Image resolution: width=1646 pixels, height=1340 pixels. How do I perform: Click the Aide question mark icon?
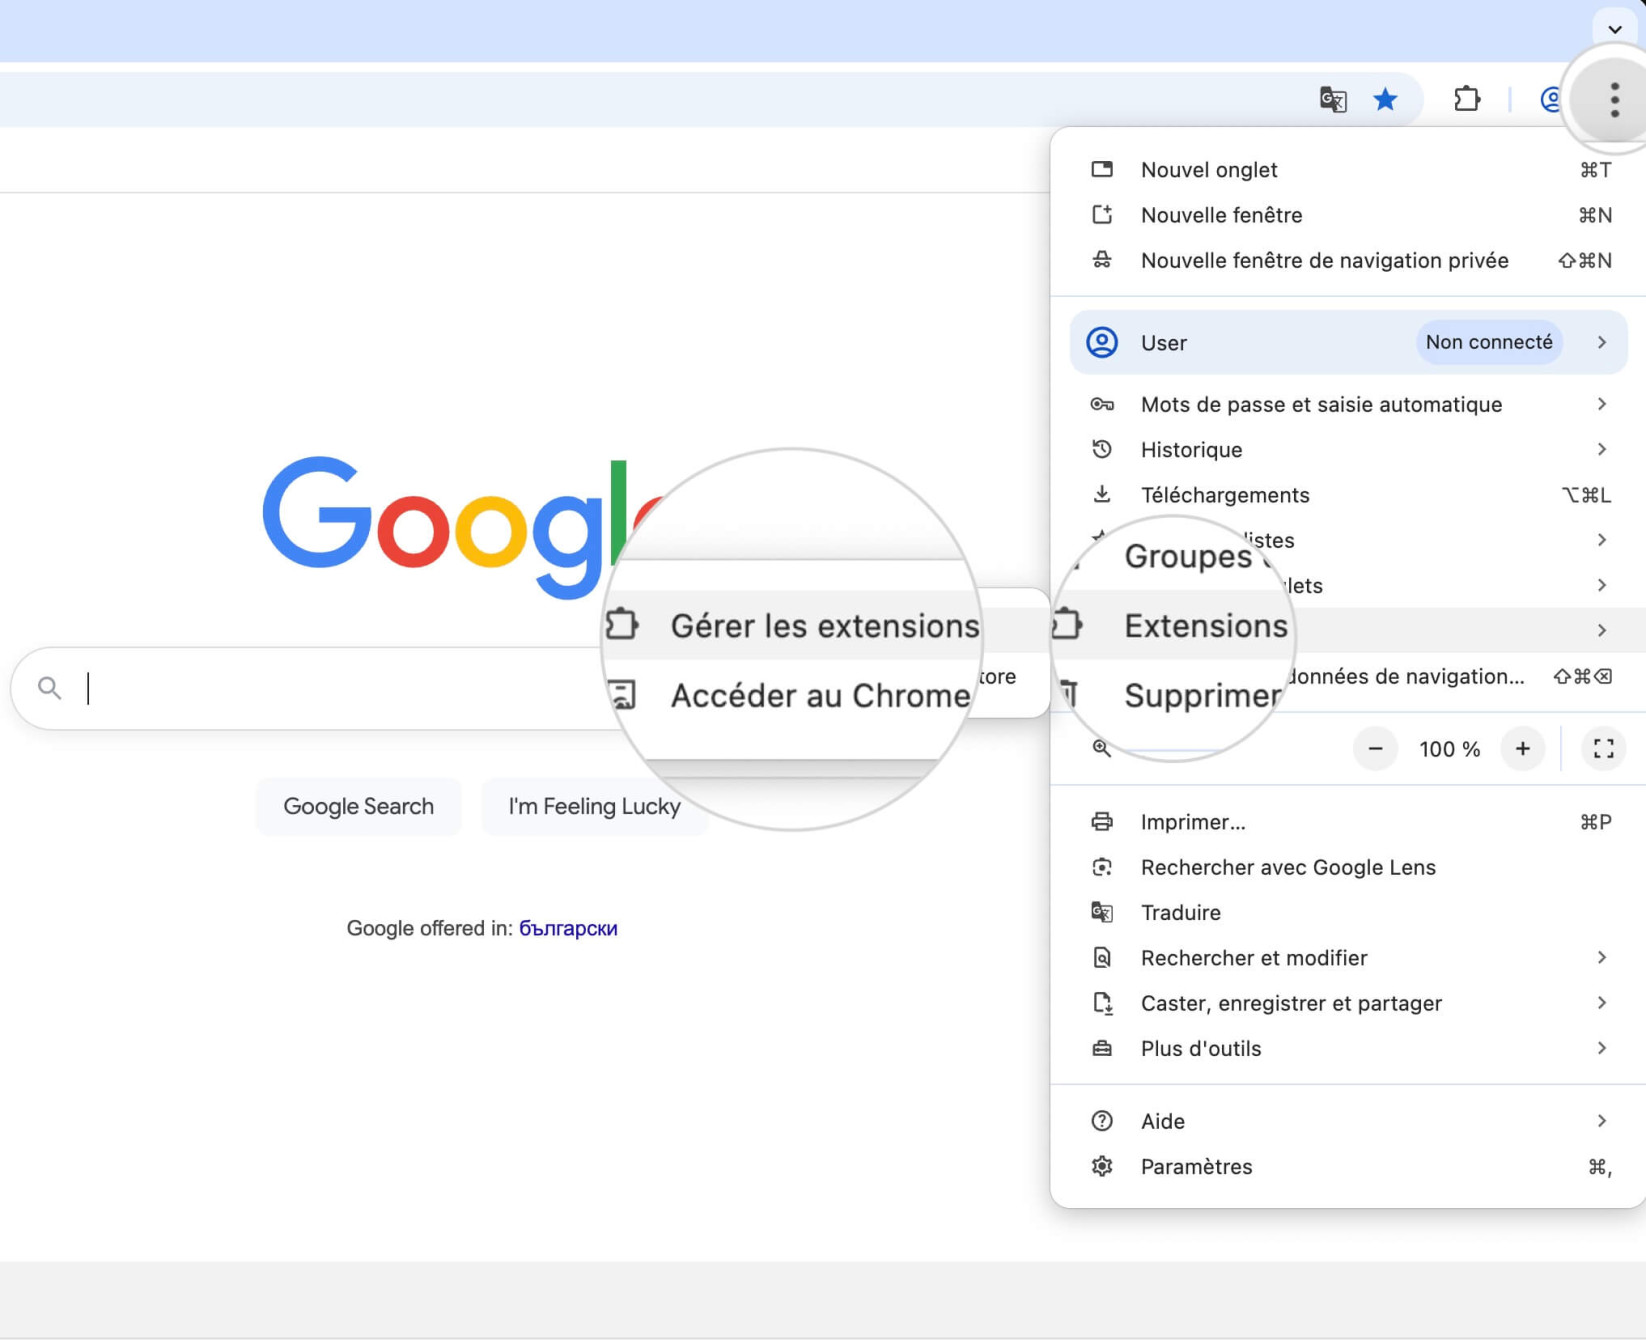tap(1102, 1121)
